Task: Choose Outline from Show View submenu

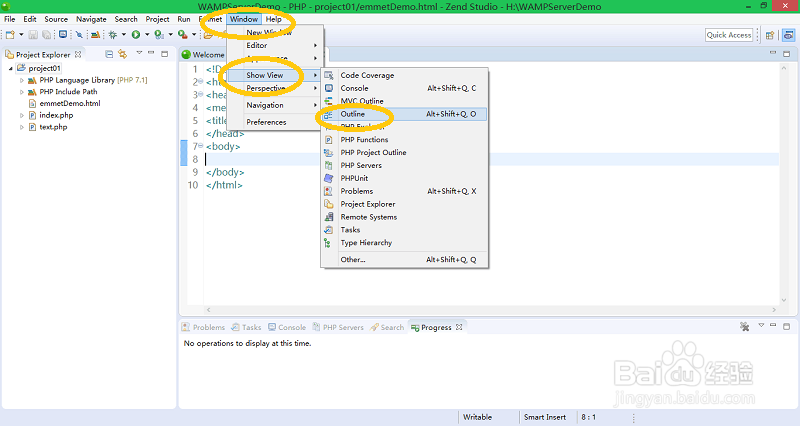Action: pyautogui.click(x=405, y=114)
